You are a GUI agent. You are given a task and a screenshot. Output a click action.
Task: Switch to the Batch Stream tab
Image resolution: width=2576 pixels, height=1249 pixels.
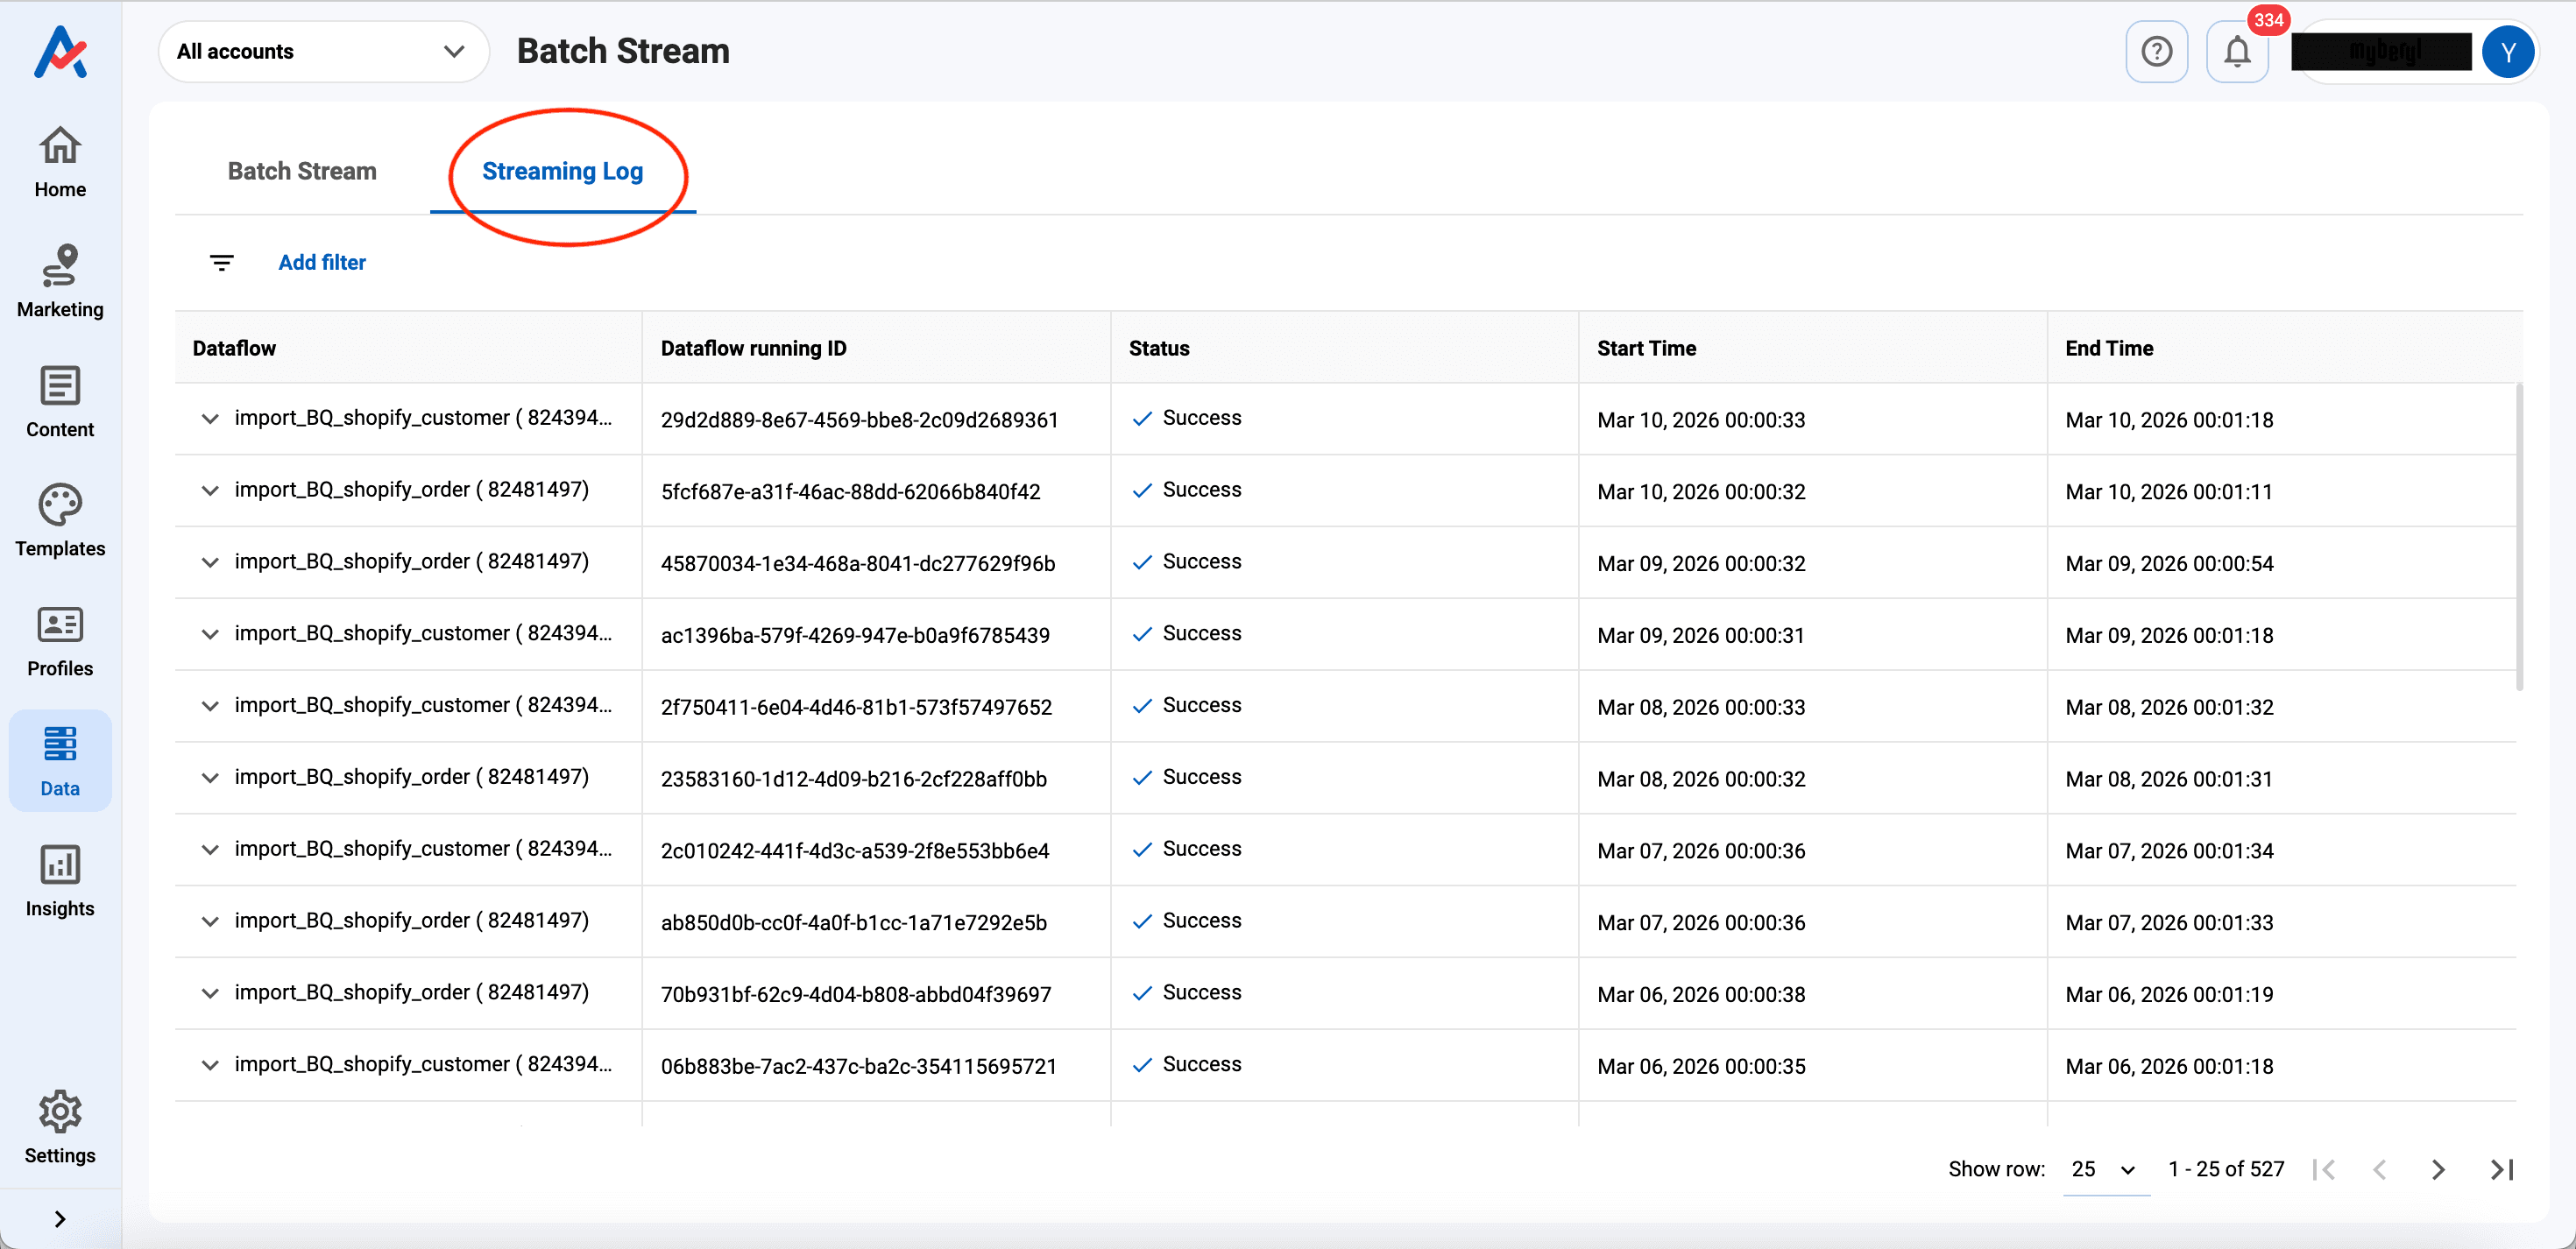click(x=301, y=171)
